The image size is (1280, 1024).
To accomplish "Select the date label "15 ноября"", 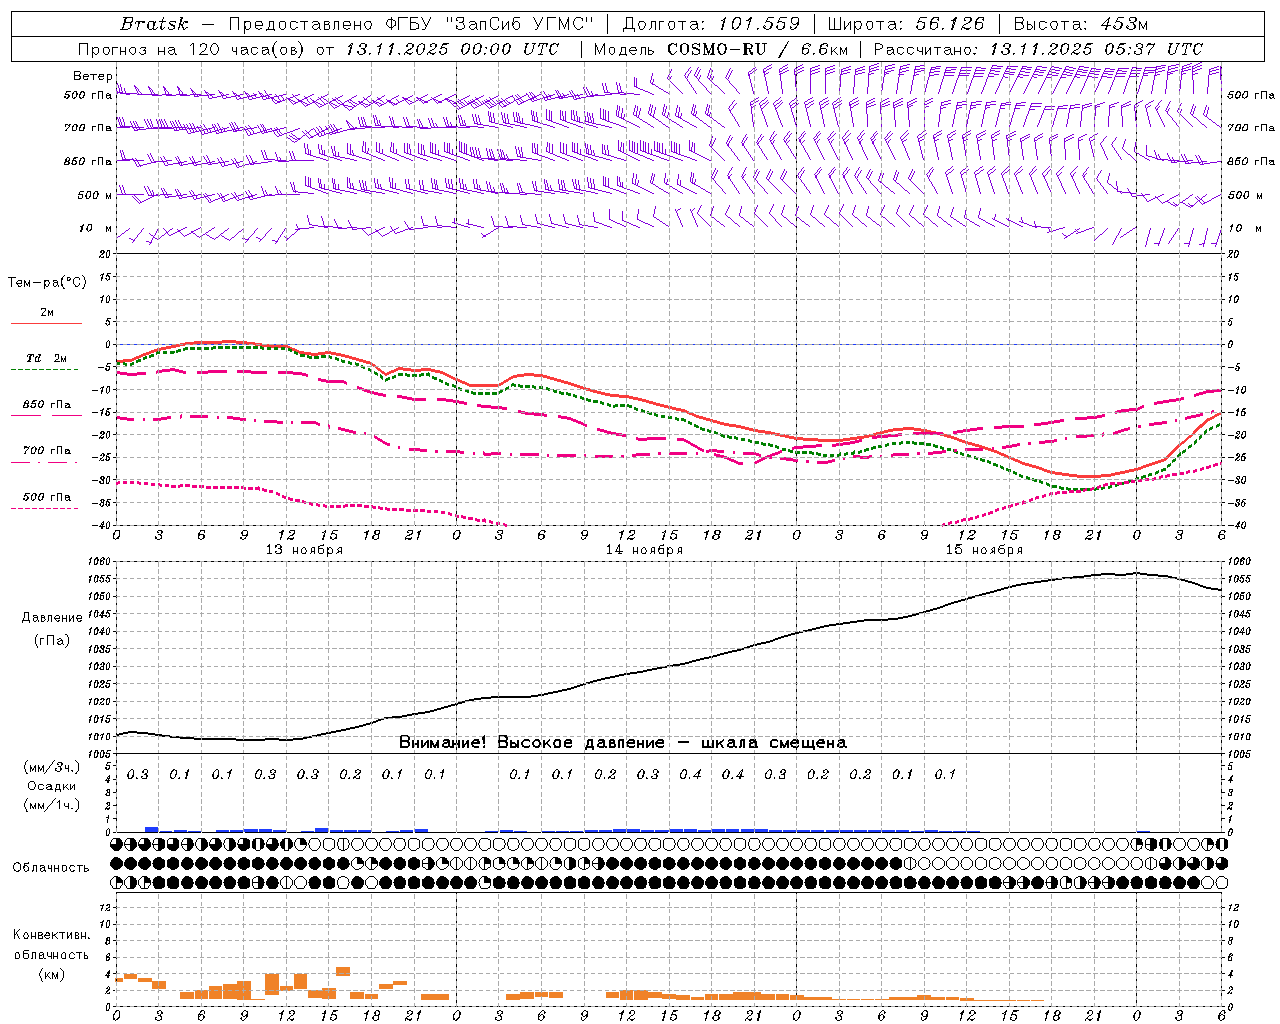I will coord(984,550).
